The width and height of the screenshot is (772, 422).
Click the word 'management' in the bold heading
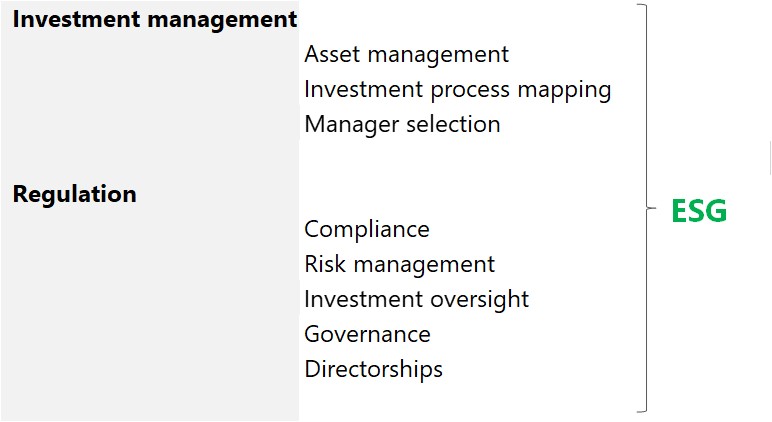222,20
